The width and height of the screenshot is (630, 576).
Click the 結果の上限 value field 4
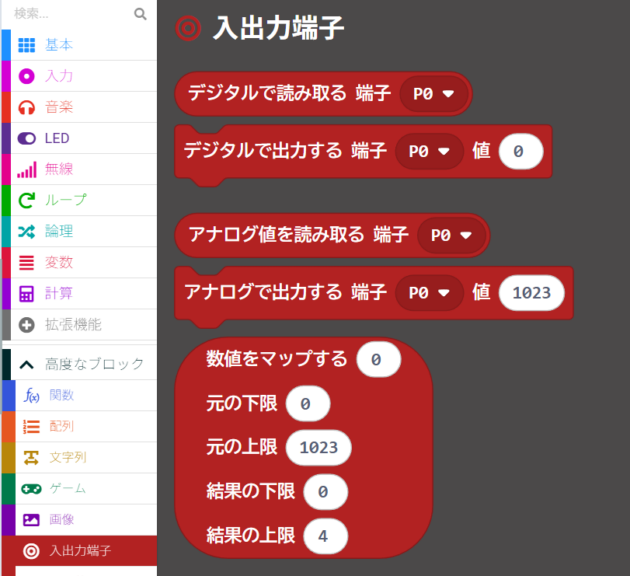324,535
